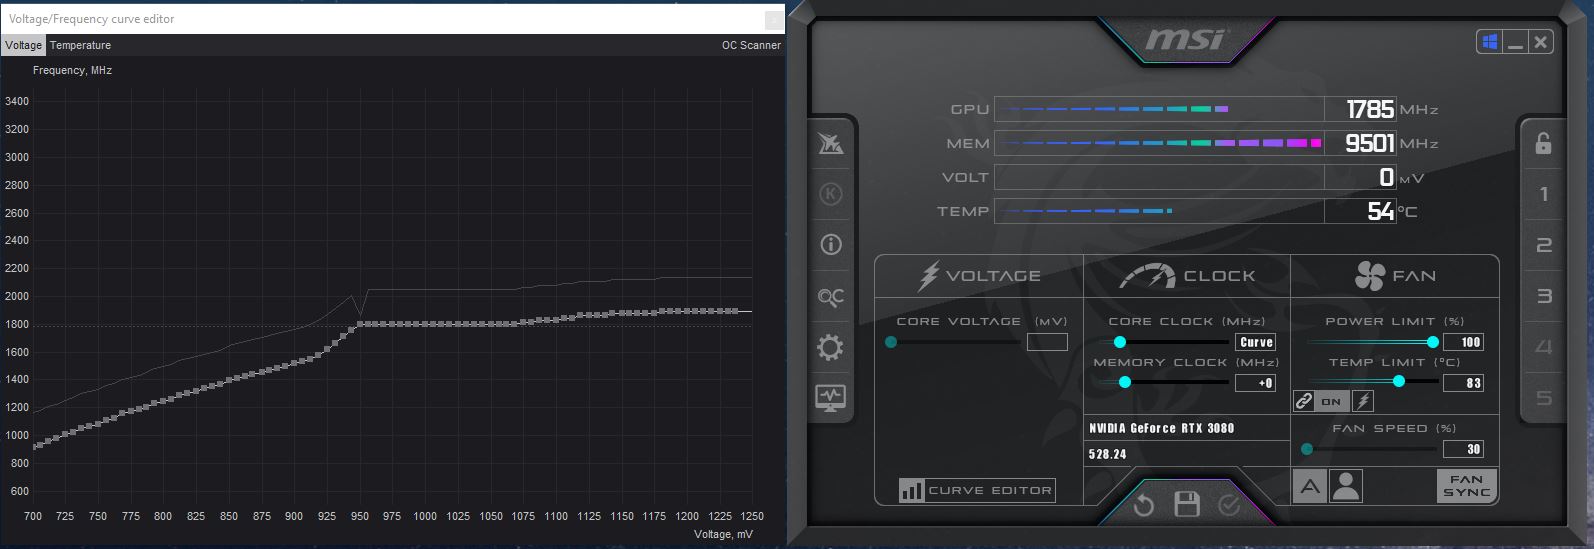Image resolution: width=1594 pixels, height=549 pixels.
Task: Switch to the Temperature tab in curve editor
Action: 80,45
